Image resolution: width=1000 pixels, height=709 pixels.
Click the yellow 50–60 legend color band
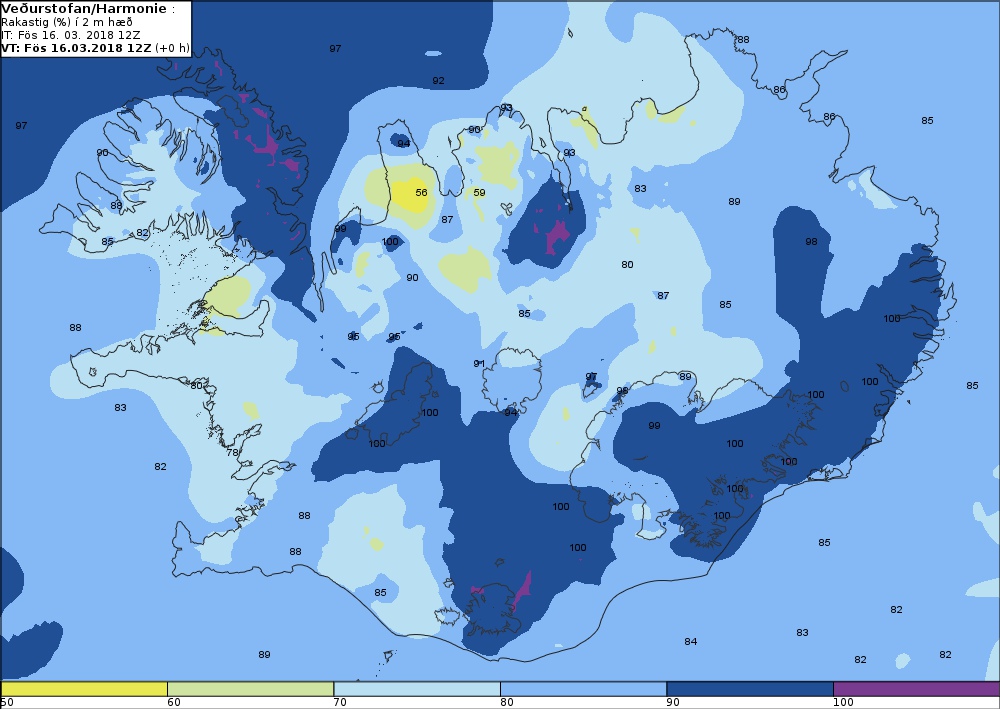click(x=84, y=689)
